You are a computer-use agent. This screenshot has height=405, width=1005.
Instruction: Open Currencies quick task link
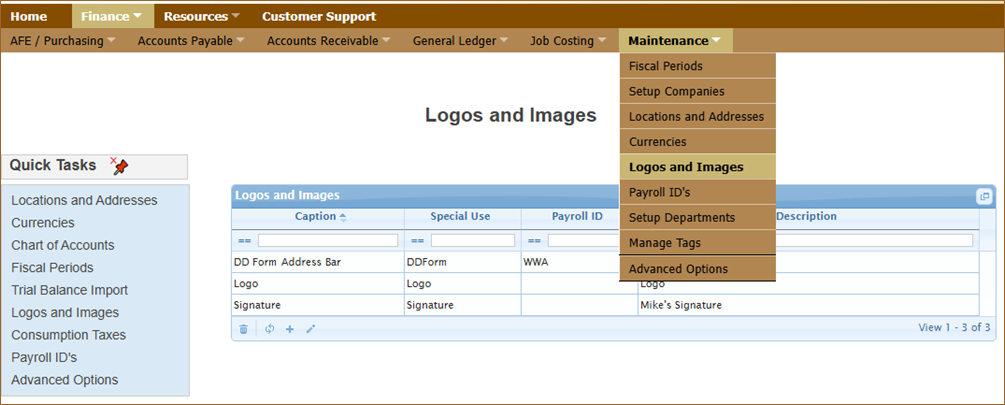tap(43, 223)
